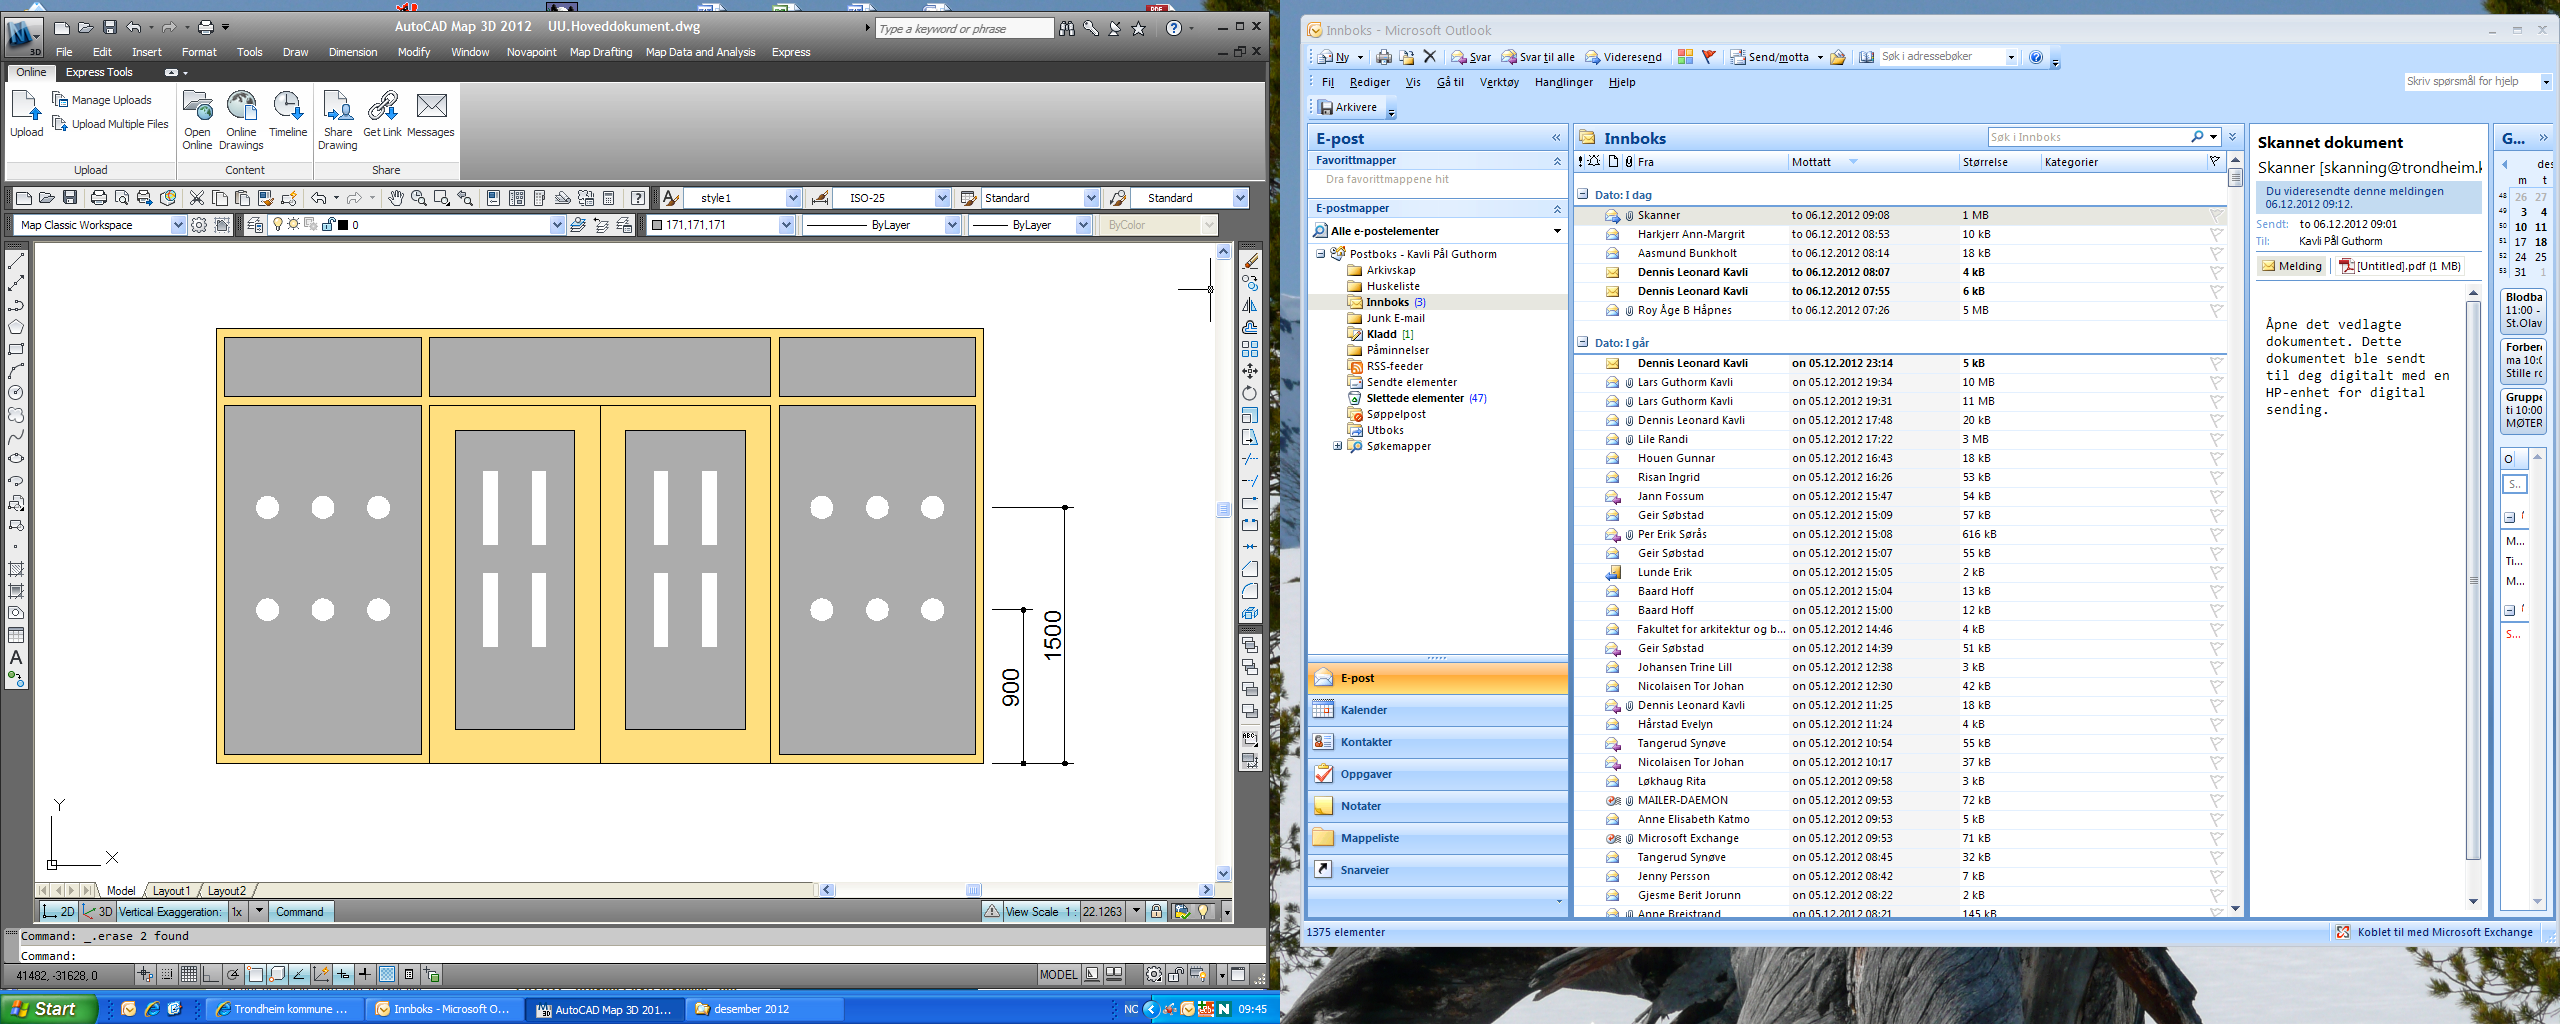Open the Outlook address book icon
Screen dimensions: 2560x1024
point(1867,57)
